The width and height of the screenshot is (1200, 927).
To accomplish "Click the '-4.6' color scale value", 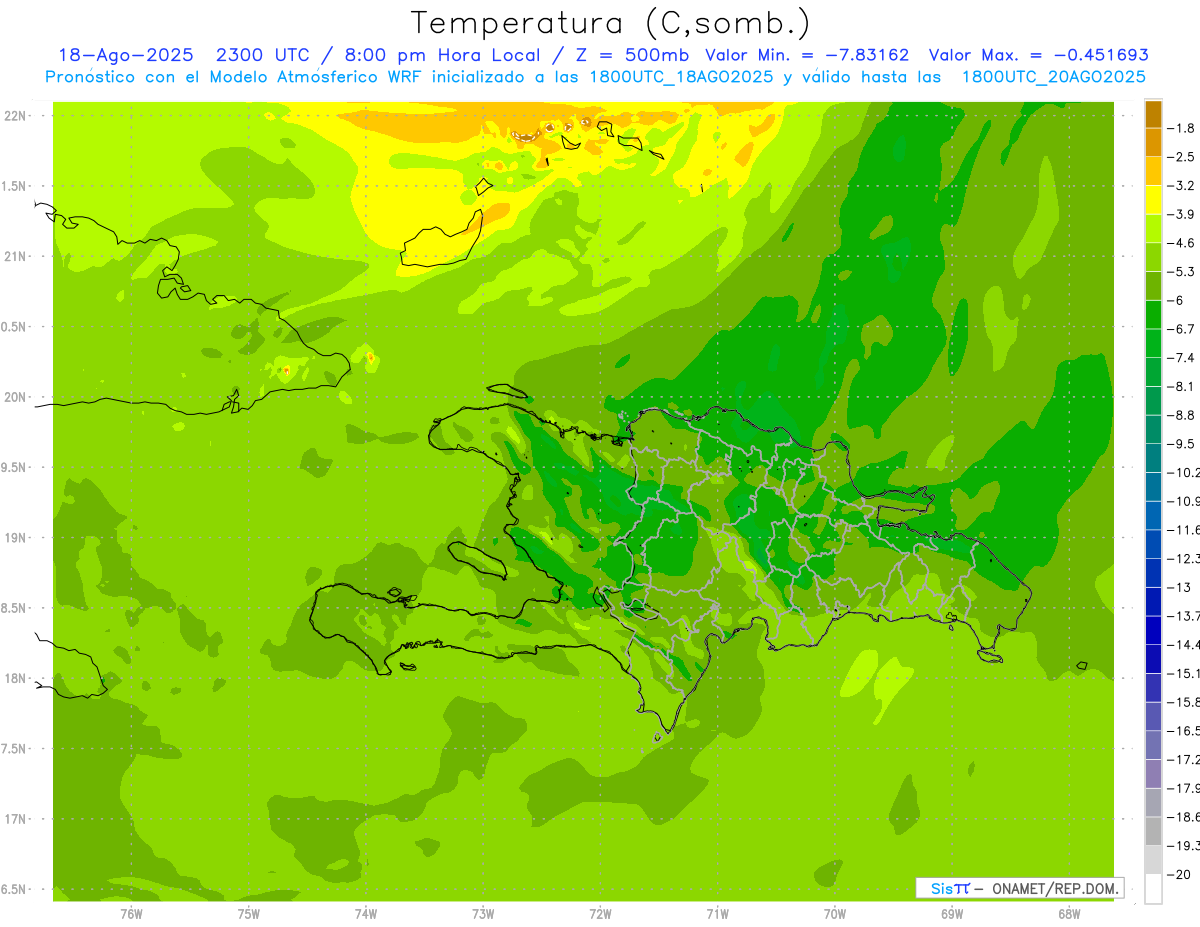I will click(x=1182, y=243).
